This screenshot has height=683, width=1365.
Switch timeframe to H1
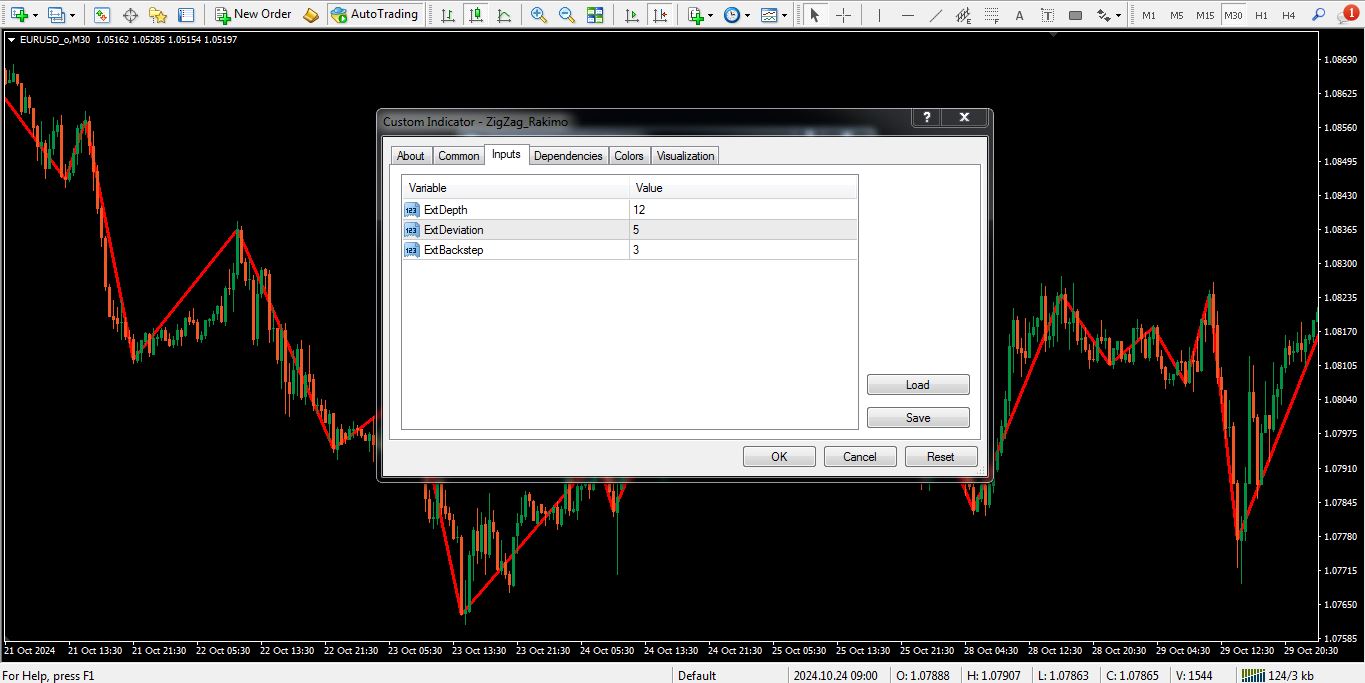point(1261,15)
